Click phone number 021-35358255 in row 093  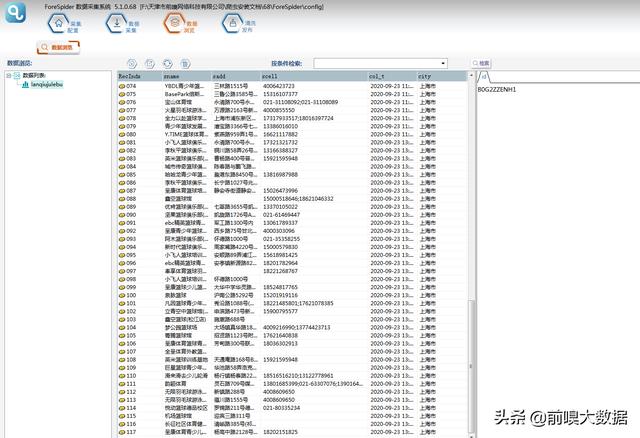(x=281, y=239)
